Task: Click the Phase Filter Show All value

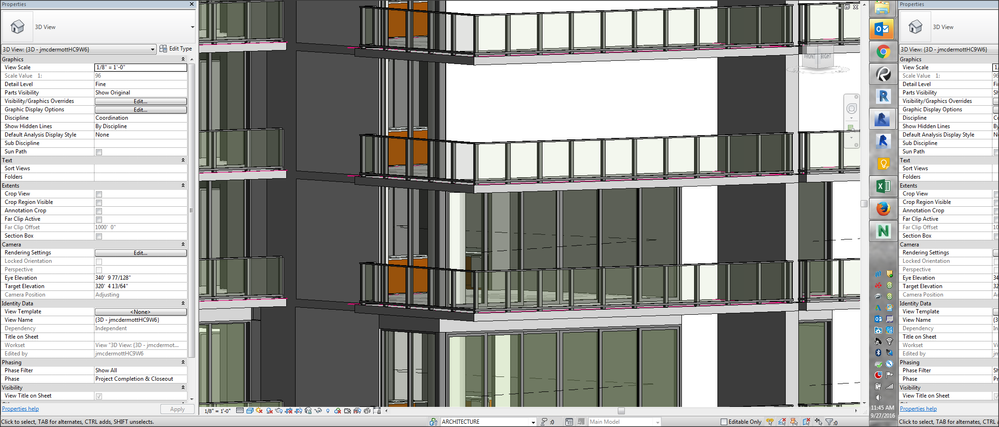Action: 141,370
